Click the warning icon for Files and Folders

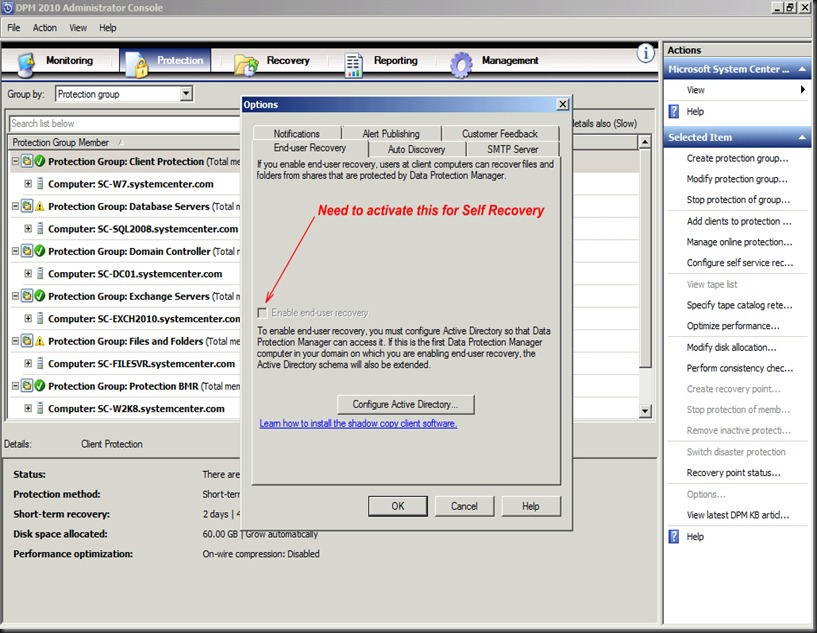[x=40, y=341]
